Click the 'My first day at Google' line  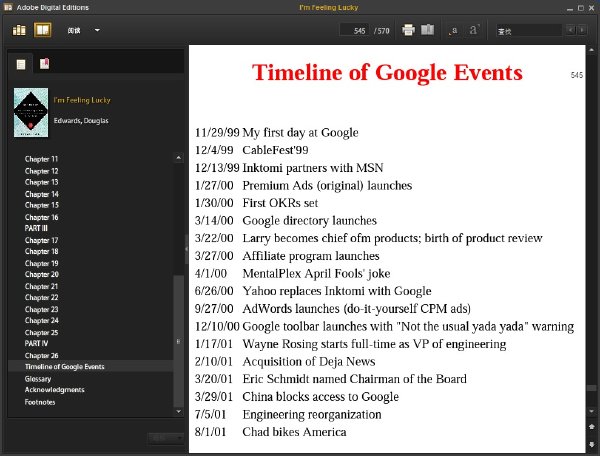[300, 132]
